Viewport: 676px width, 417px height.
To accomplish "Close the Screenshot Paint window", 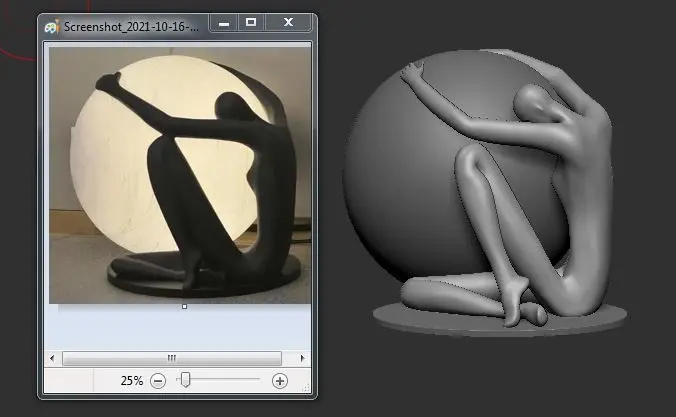I will (288, 23).
